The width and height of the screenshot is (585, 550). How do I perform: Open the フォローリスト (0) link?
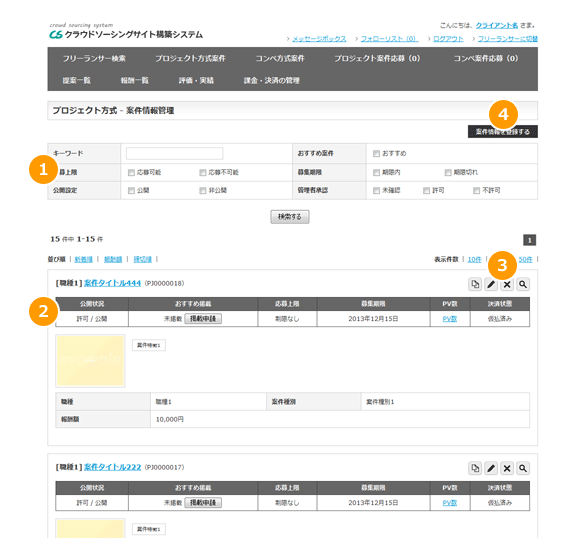click(x=390, y=39)
